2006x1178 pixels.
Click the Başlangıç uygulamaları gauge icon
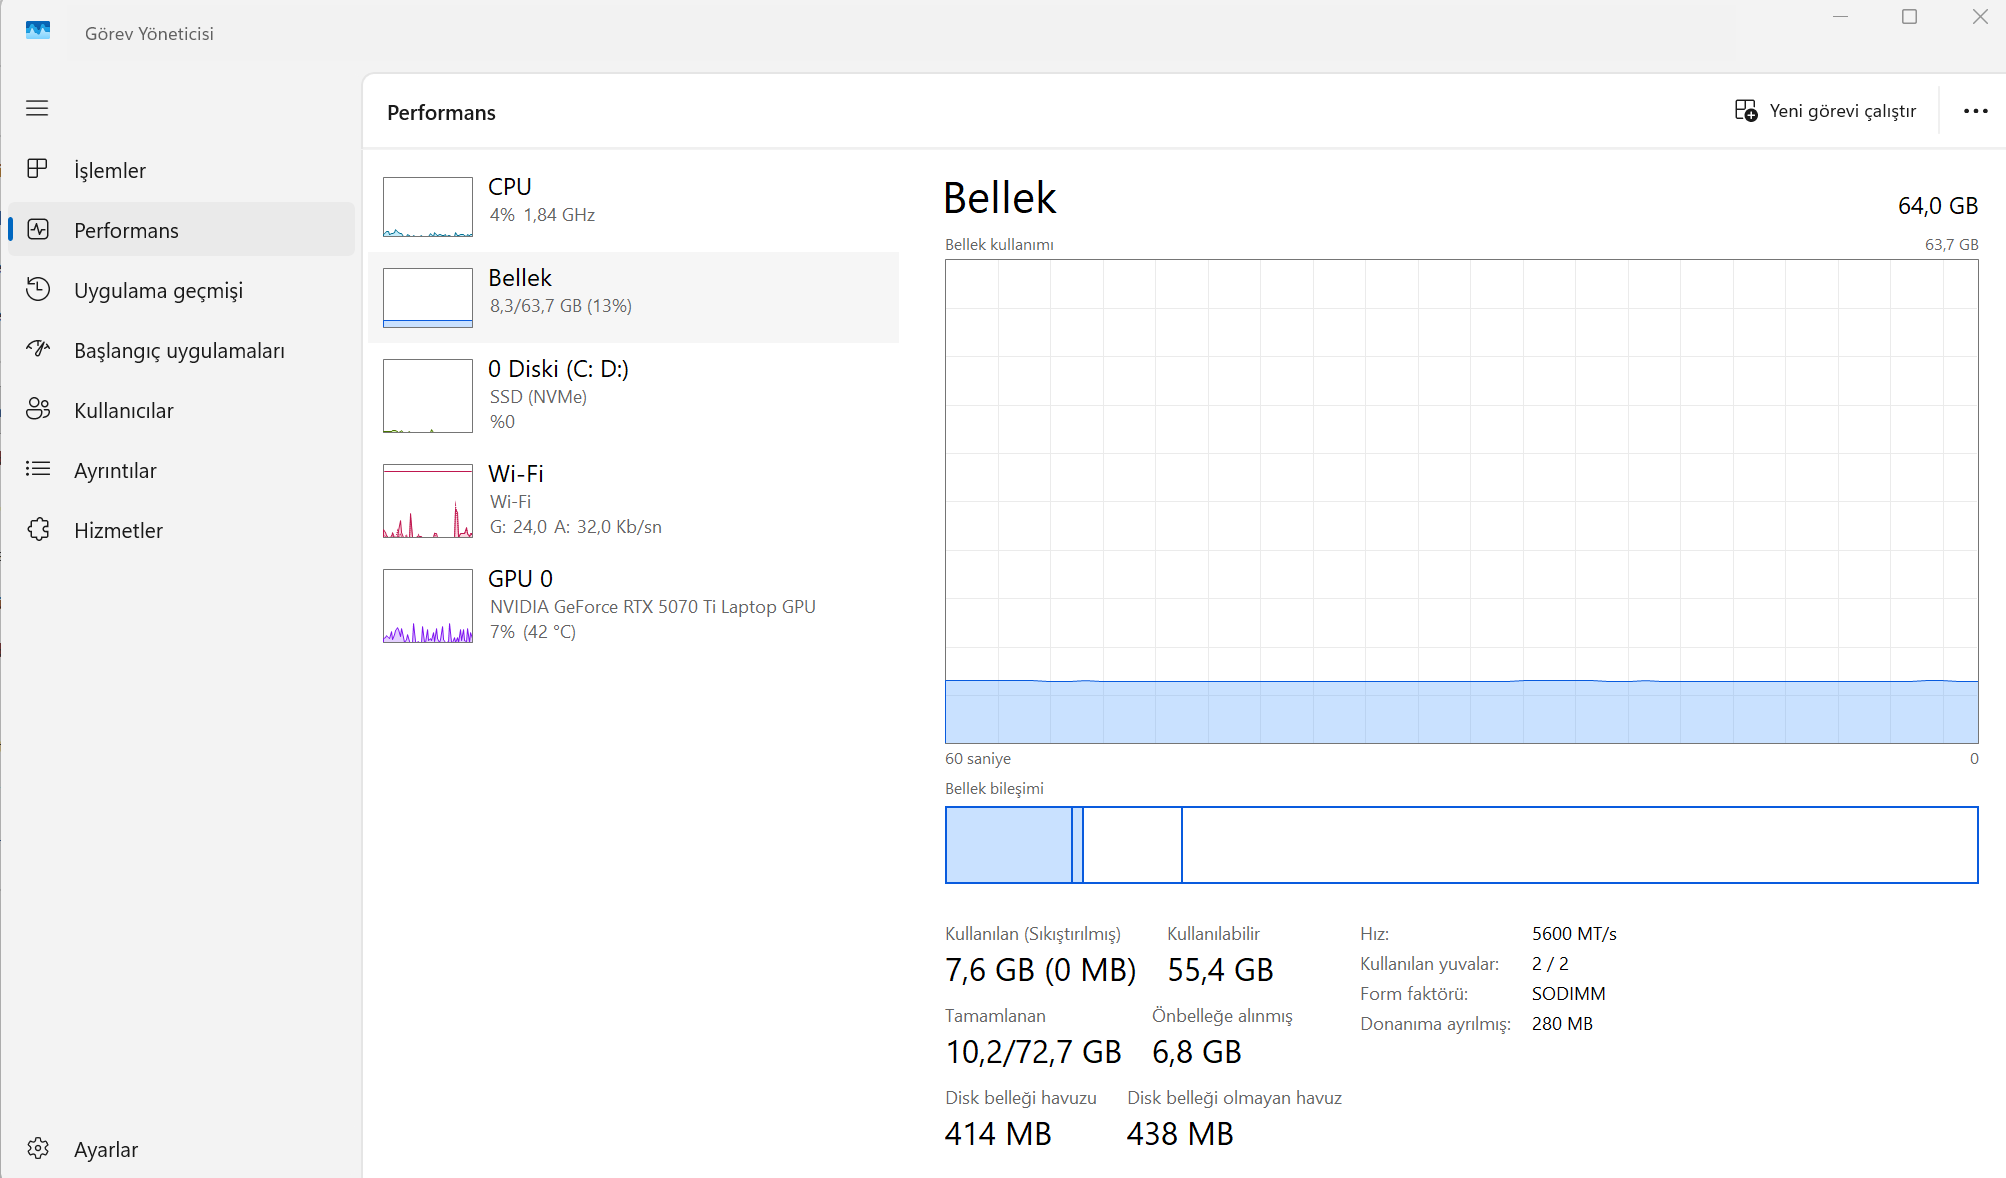[38, 349]
